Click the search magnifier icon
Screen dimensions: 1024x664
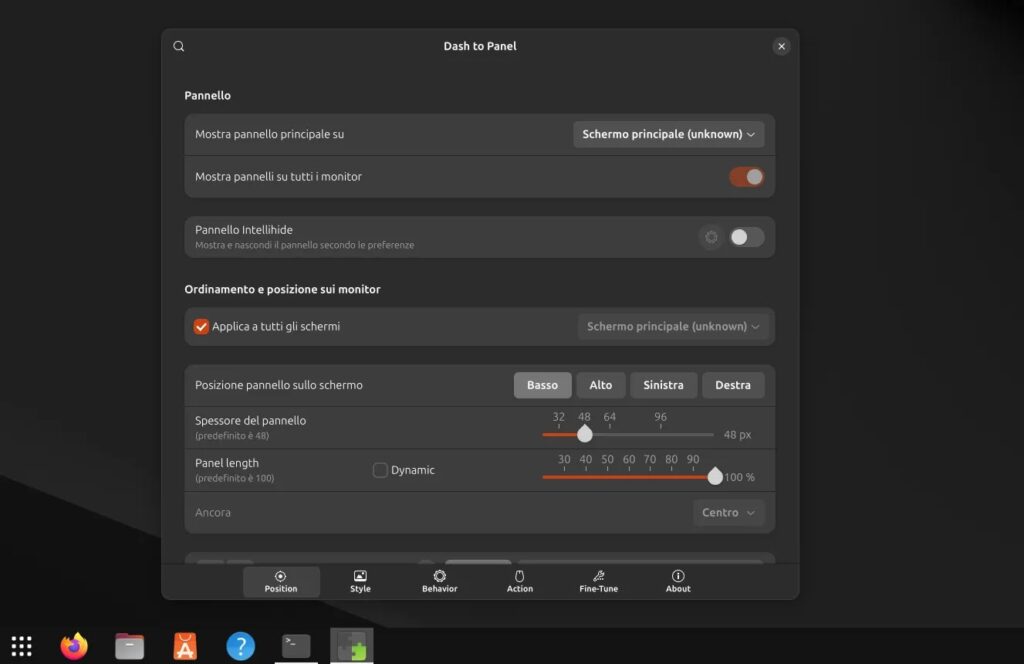coord(178,46)
